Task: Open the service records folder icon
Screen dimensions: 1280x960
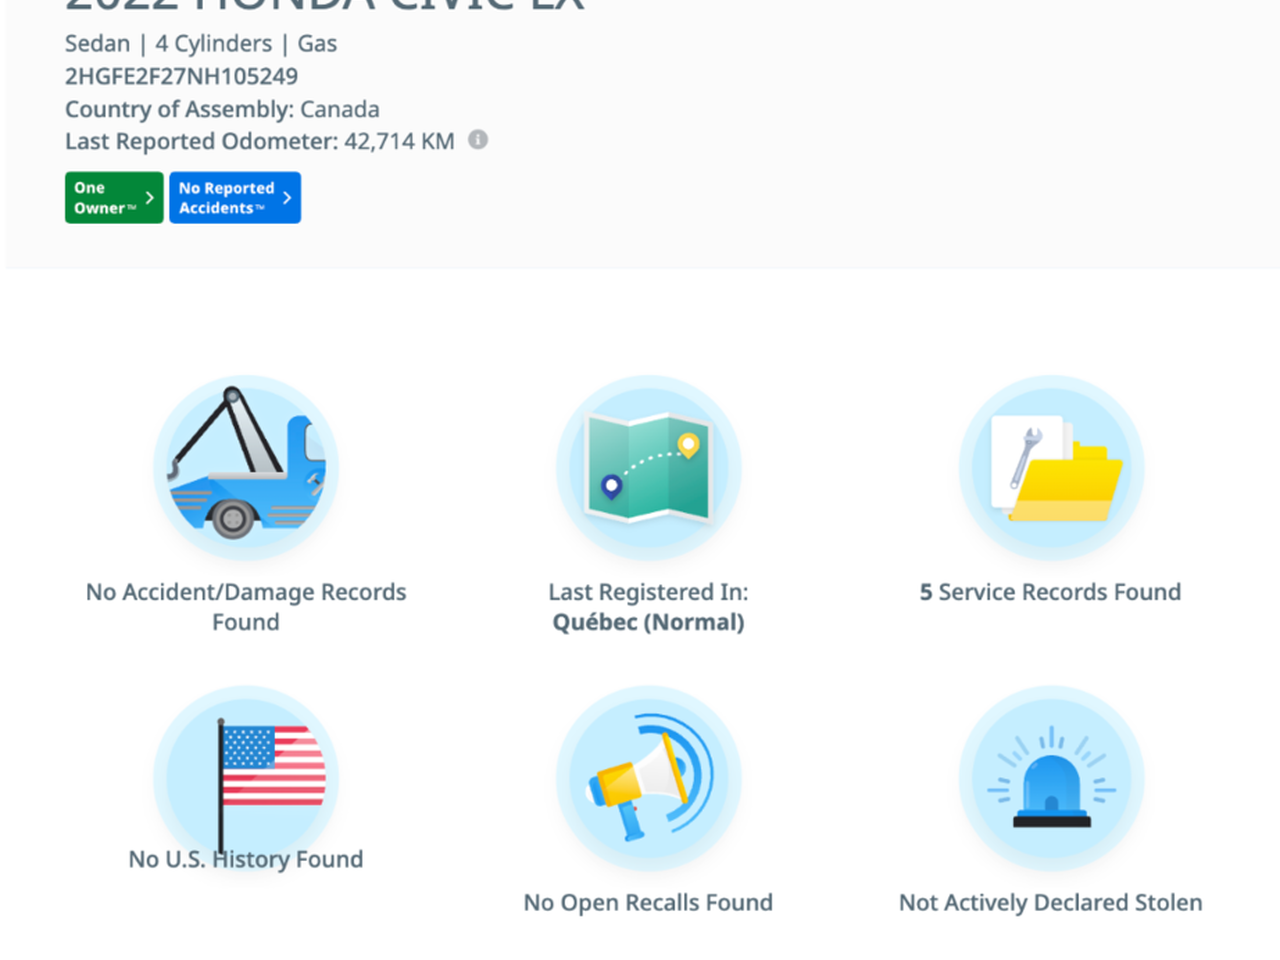Action: 1051,467
